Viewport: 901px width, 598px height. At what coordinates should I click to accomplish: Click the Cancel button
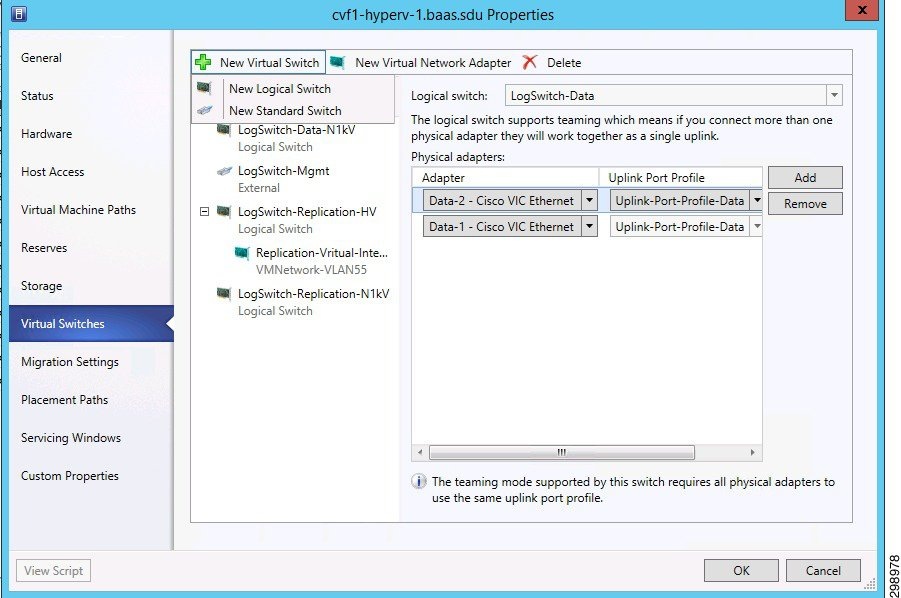(x=823, y=570)
